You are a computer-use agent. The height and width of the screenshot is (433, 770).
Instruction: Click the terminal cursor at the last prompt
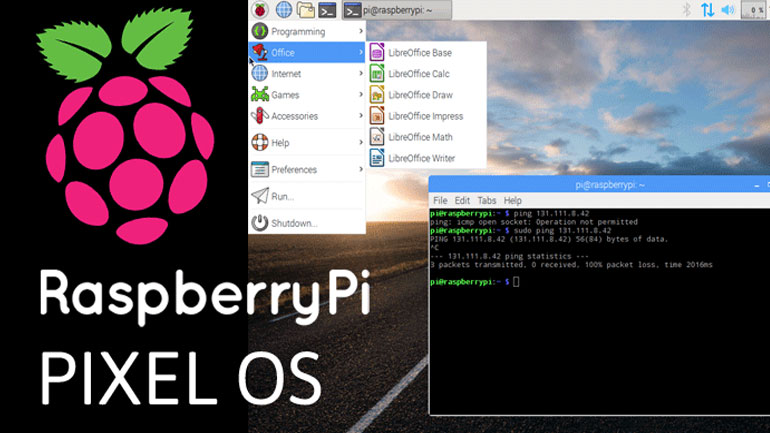click(516, 282)
